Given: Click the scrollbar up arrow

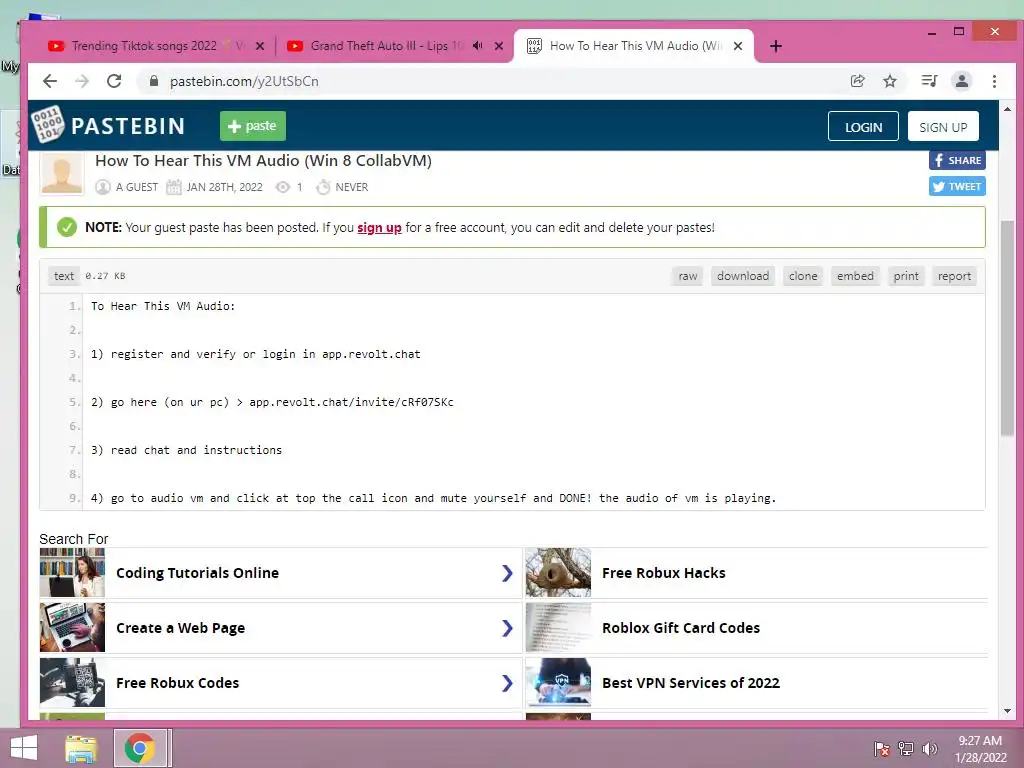Looking at the screenshot, I should tap(1007, 109).
